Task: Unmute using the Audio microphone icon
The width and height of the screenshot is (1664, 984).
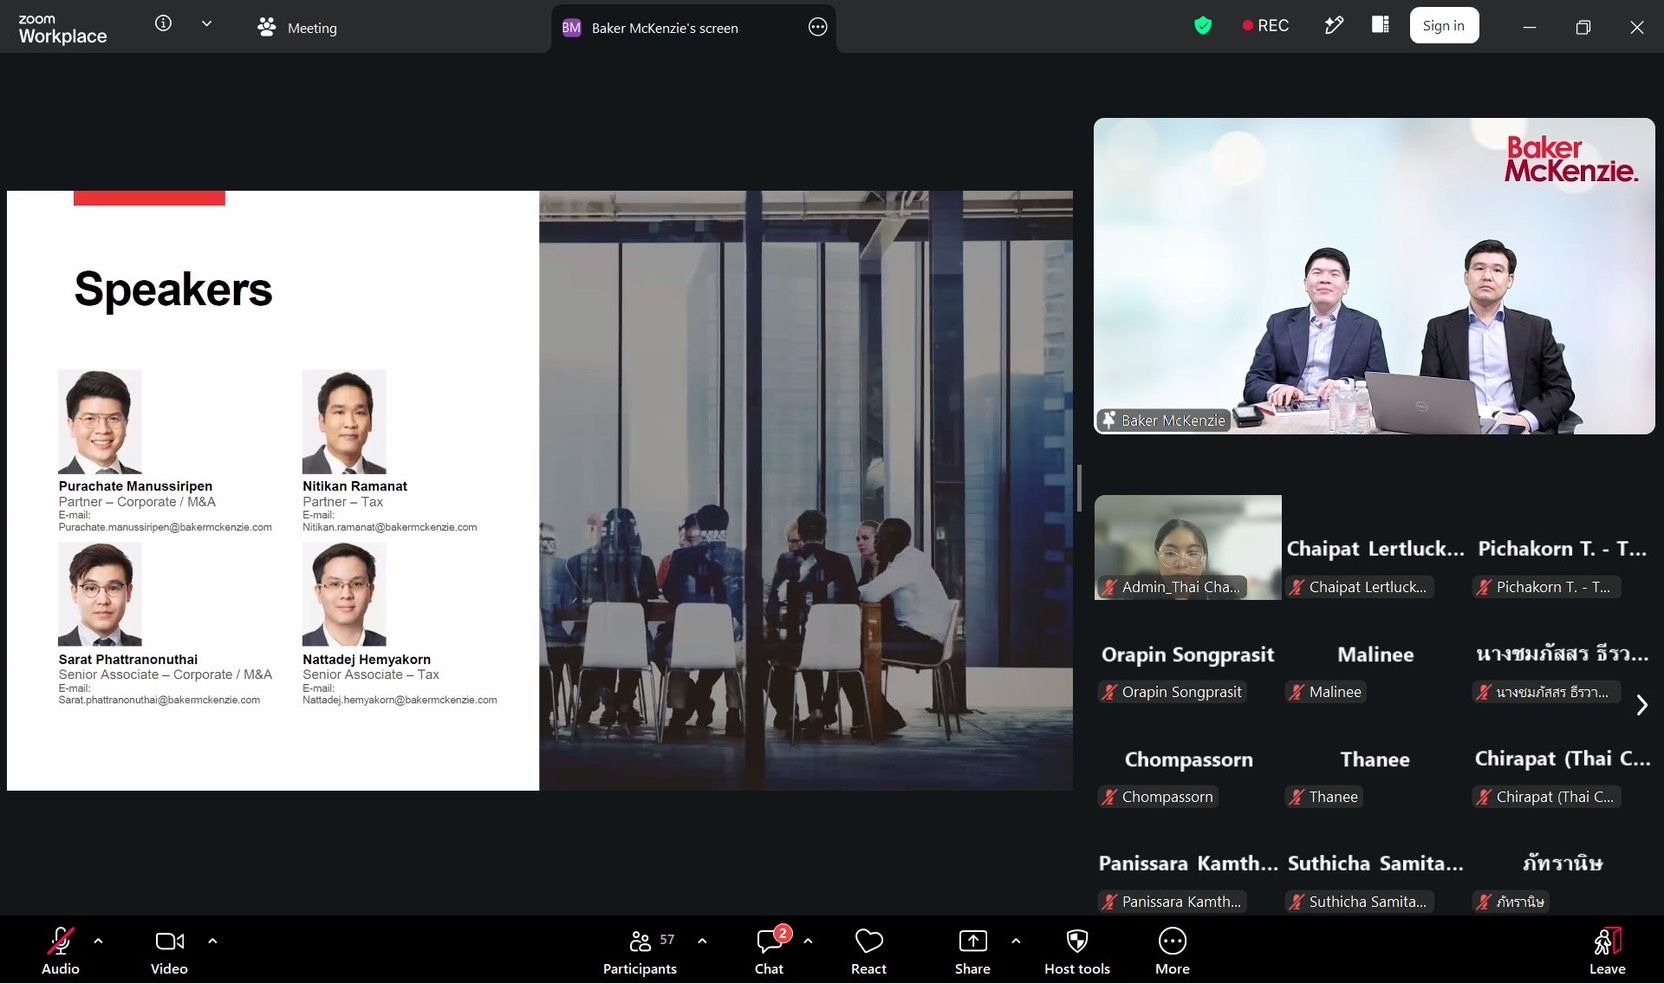Action: (x=60, y=941)
